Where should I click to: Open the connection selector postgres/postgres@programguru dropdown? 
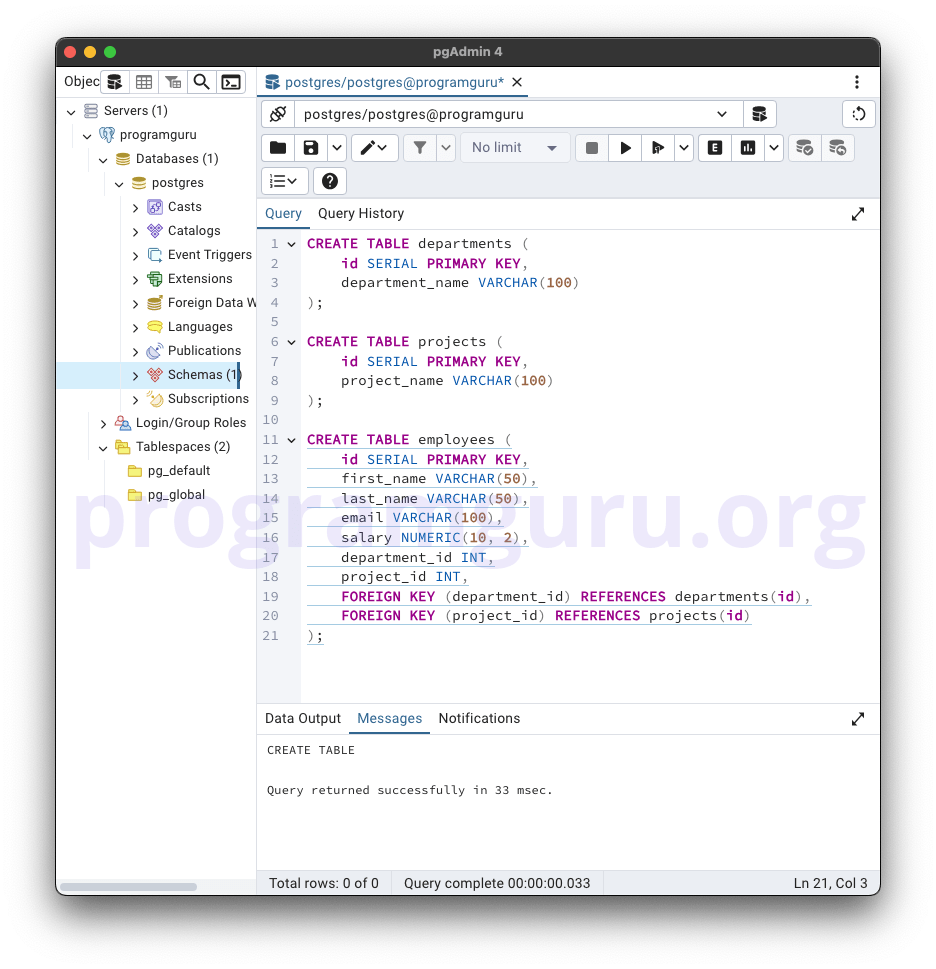(519, 114)
